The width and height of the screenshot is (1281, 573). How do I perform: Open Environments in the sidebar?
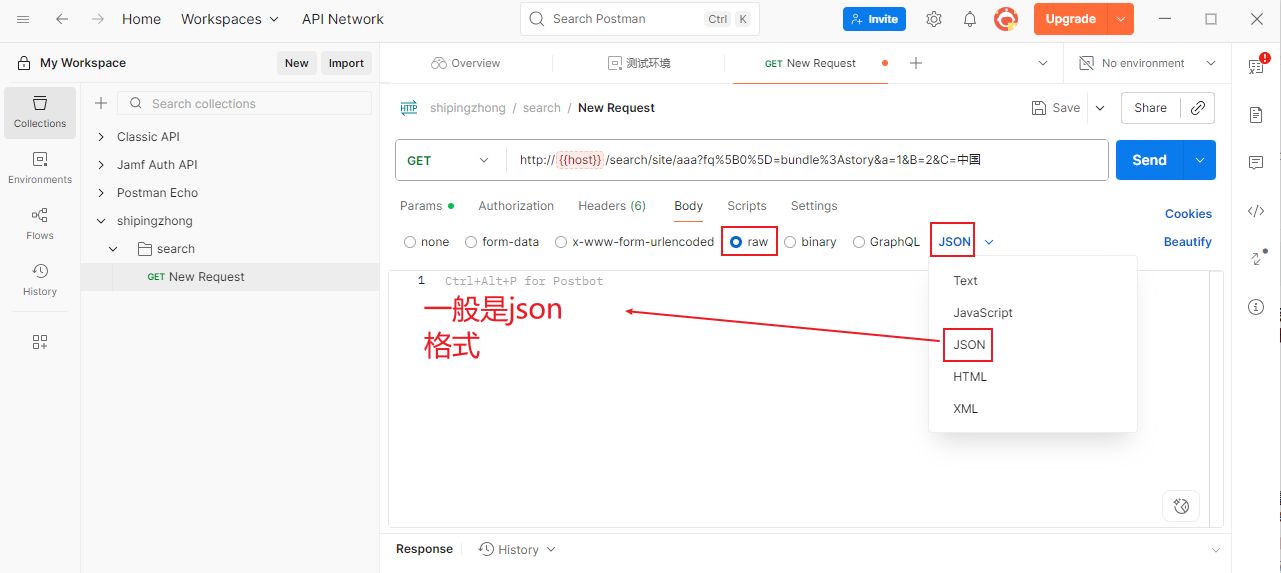40,167
